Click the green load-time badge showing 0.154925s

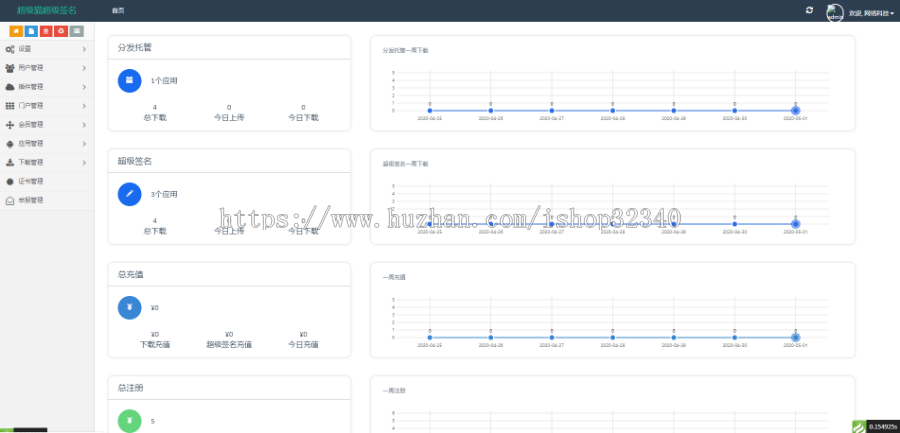tap(876, 427)
